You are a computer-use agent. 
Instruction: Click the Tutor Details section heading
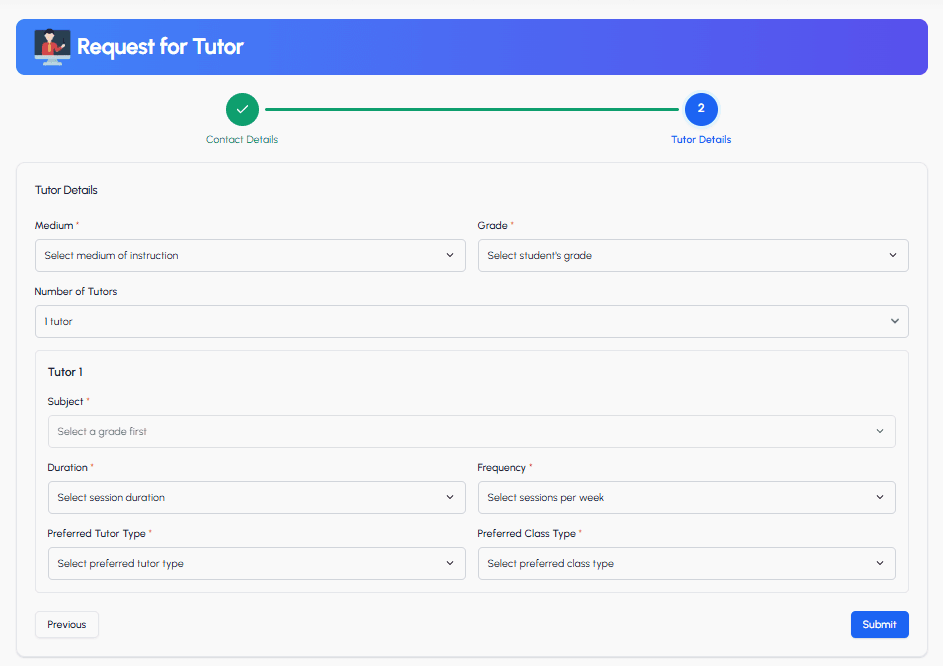66,190
